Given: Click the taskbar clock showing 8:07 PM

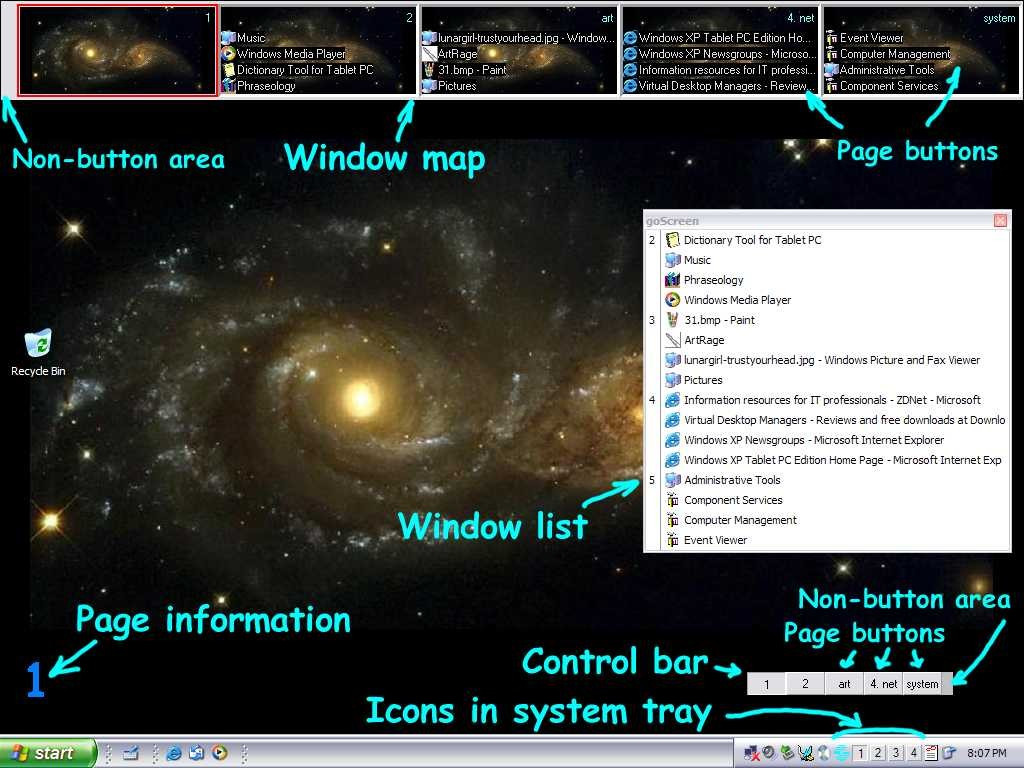Looking at the screenshot, I should pyautogui.click(x=987, y=754).
